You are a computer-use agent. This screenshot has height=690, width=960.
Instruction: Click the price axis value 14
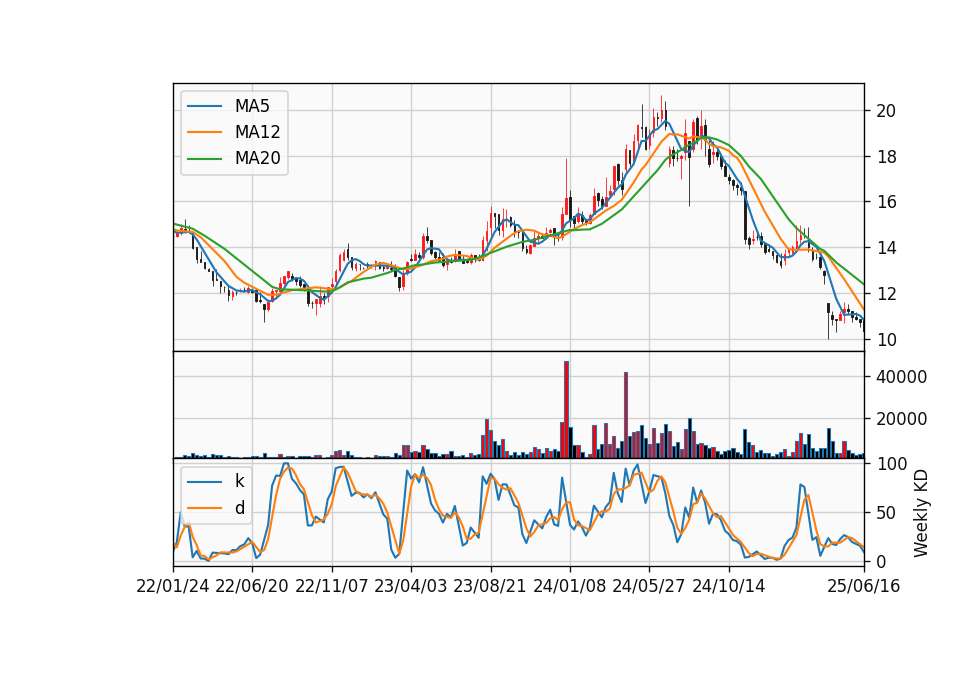click(886, 248)
